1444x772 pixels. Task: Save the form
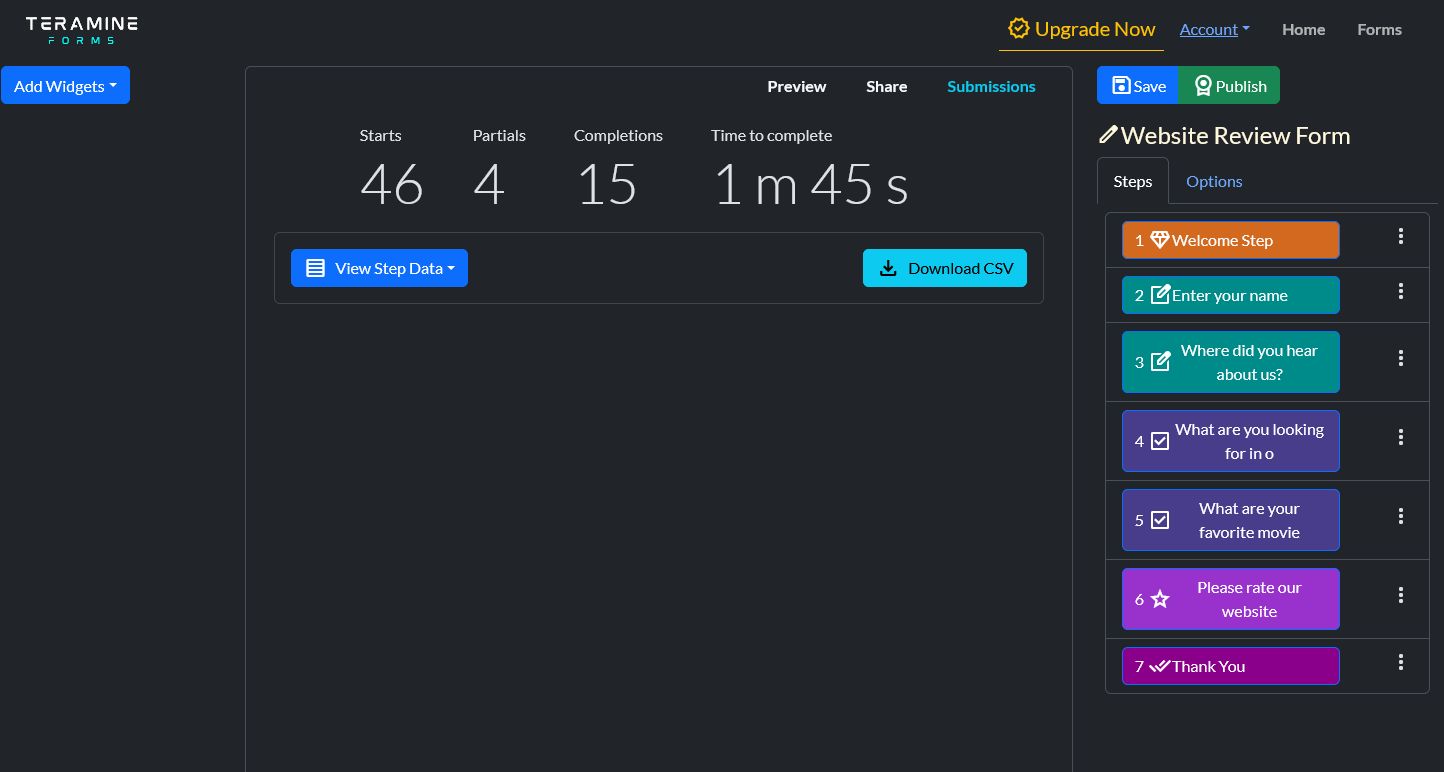point(1138,86)
